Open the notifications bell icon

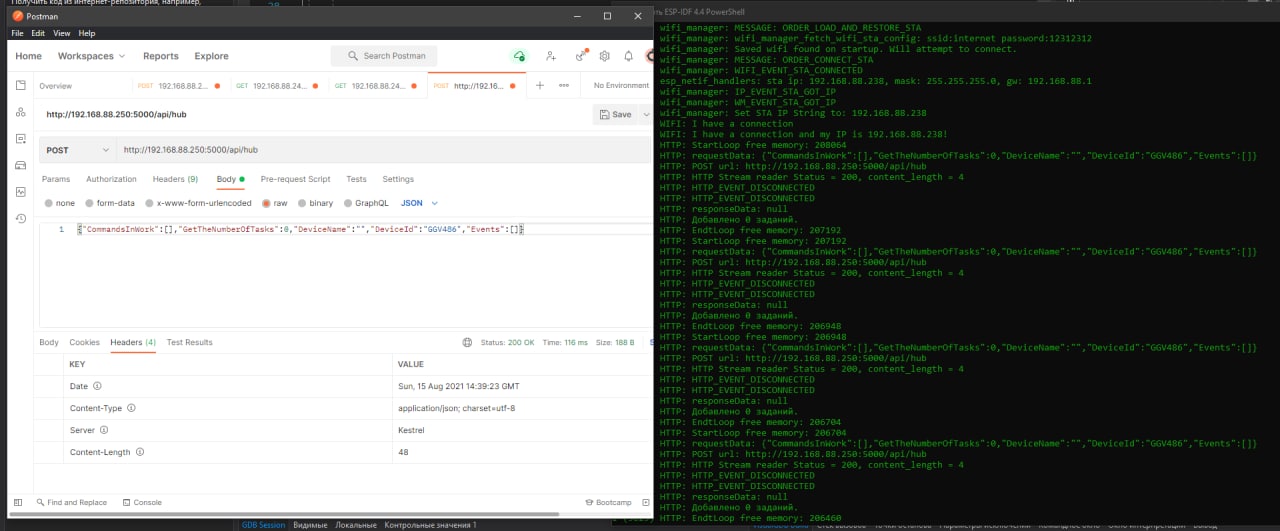tap(628, 56)
